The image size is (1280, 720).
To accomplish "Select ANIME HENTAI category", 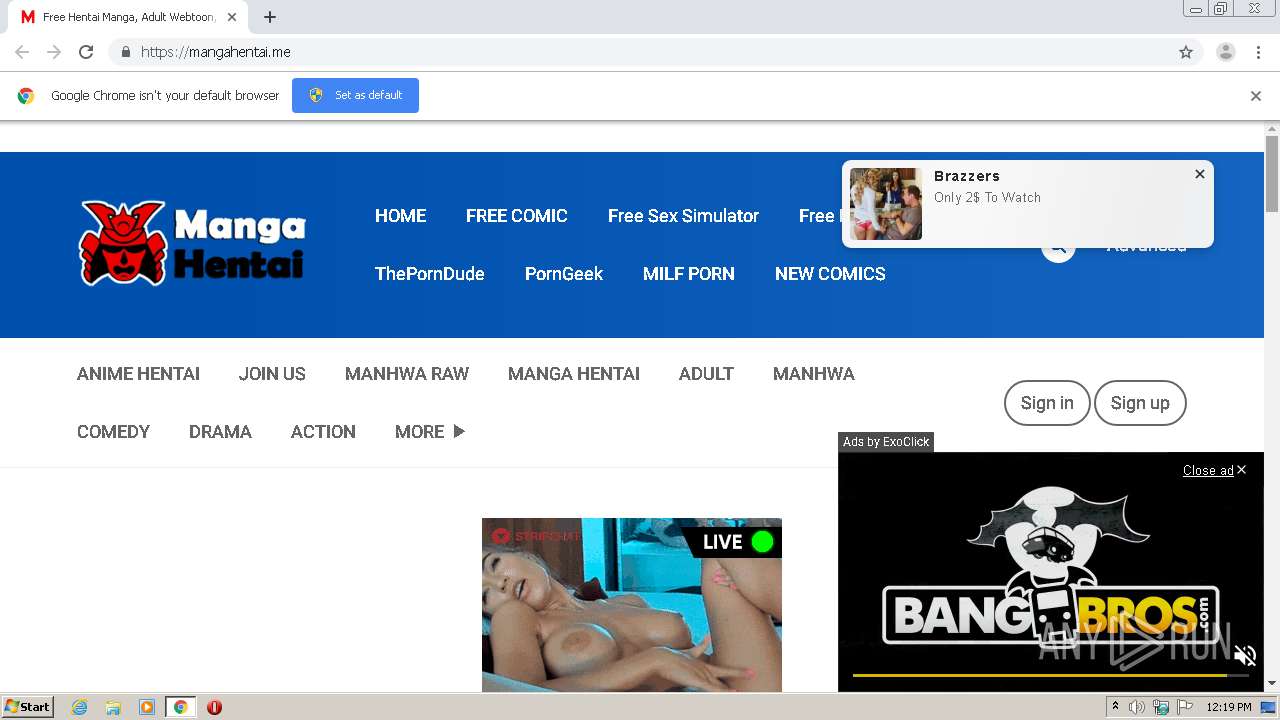I will pyautogui.click(x=138, y=374).
